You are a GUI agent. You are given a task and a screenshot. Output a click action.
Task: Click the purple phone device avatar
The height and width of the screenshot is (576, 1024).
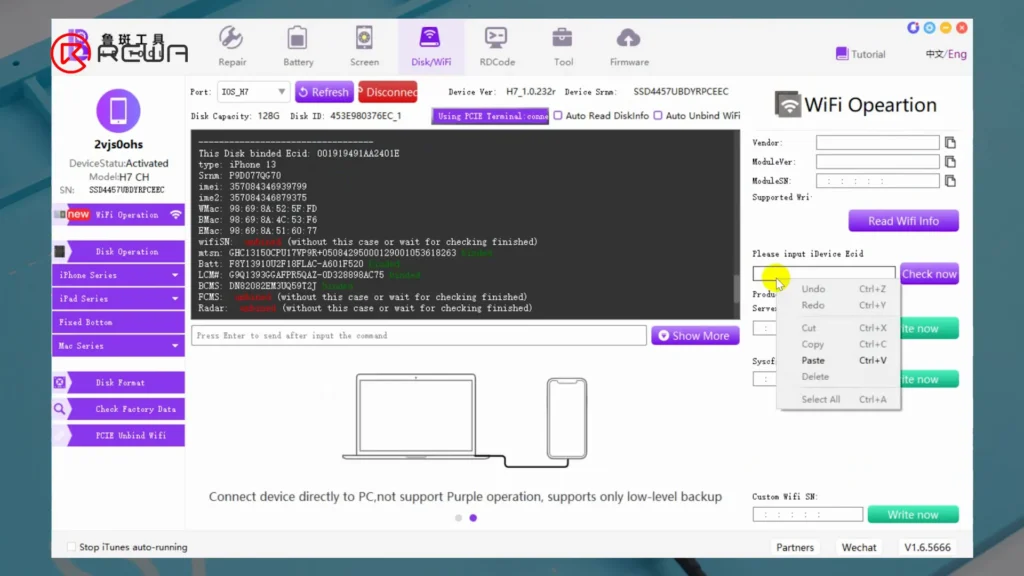coord(118,110)
